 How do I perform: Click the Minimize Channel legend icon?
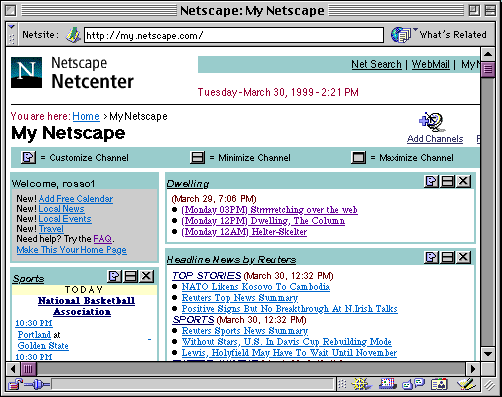point(198,157)
